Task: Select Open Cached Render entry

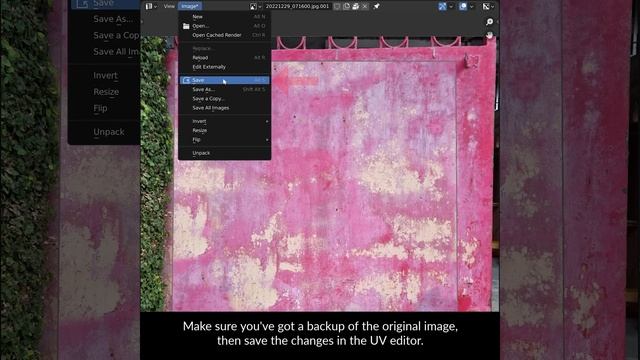Action: point(224,35)
